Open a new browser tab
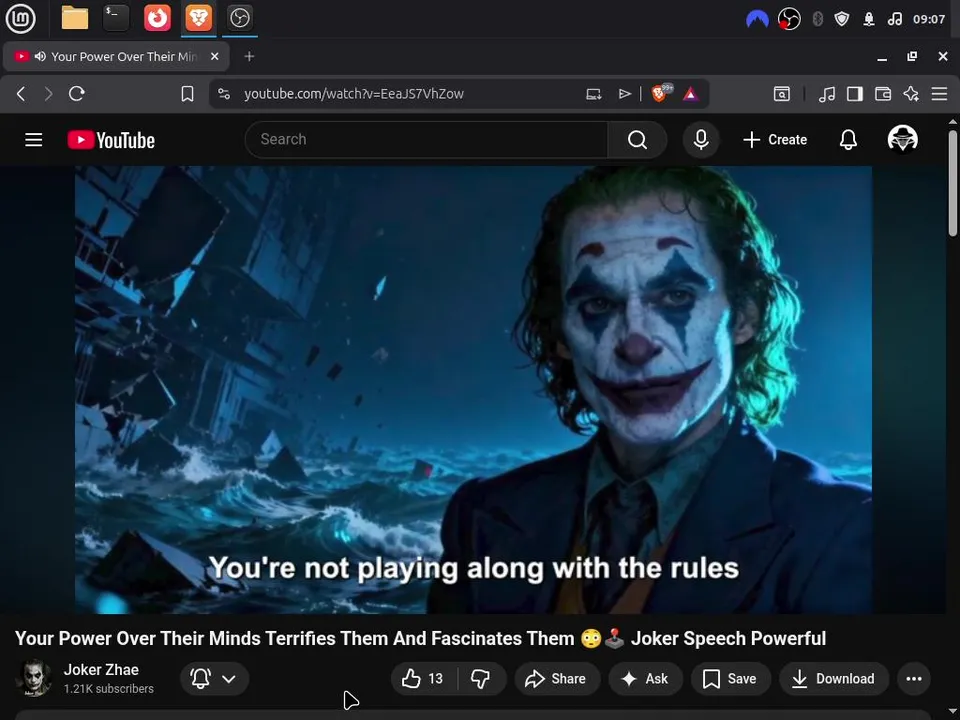This screenshot has width=960, height=720. pos(249,56)
